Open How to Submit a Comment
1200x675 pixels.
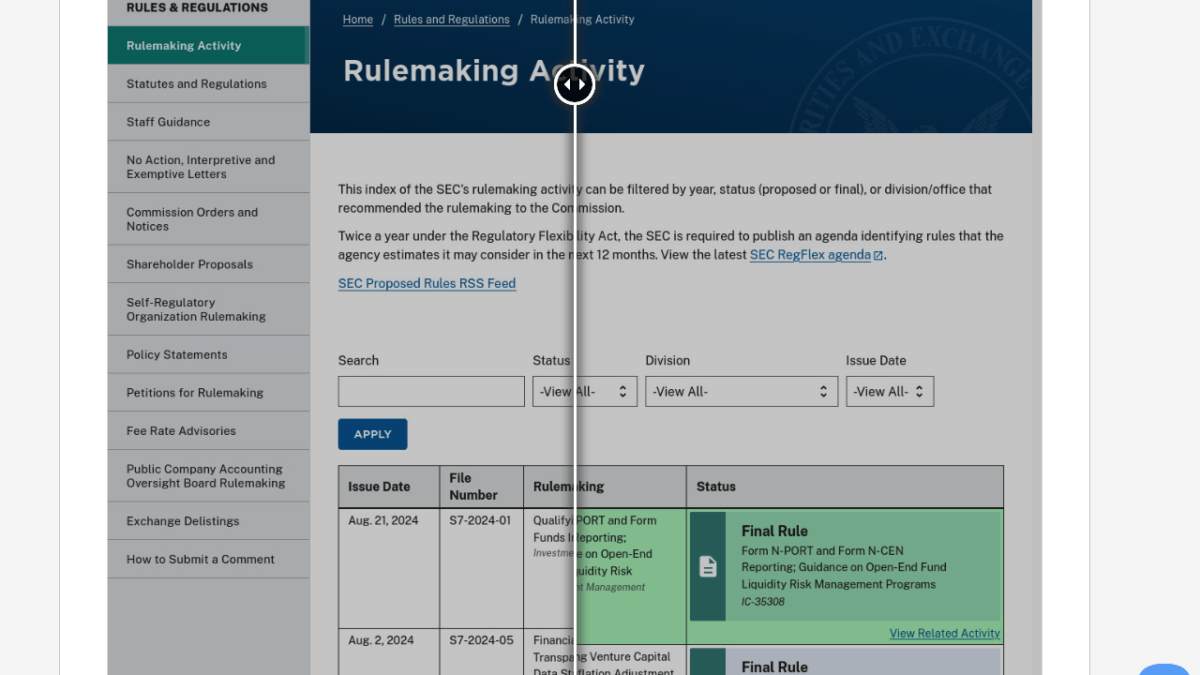pyautogui.click(x=200, y=560)
